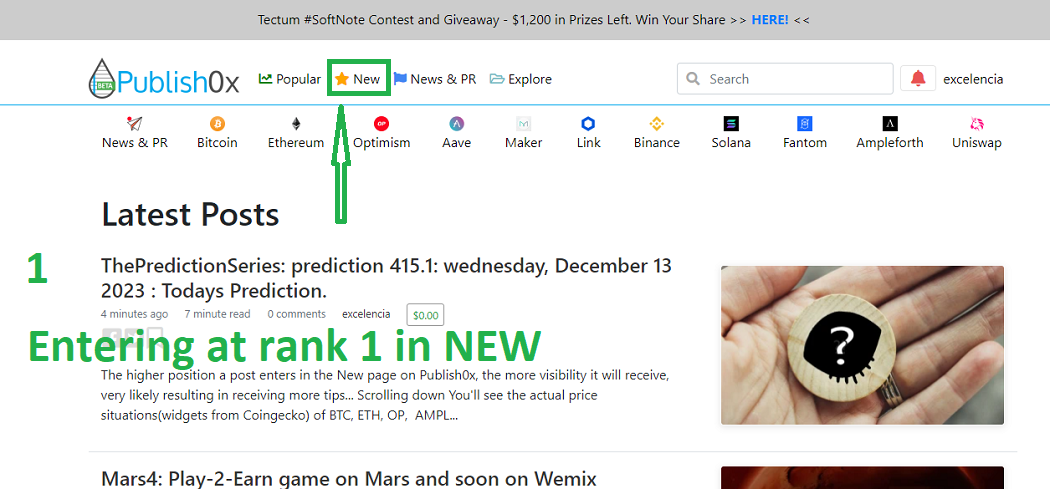Open ThePredictionSeries prediction 415.1 post
The image size is (1050, 489).
386,278
